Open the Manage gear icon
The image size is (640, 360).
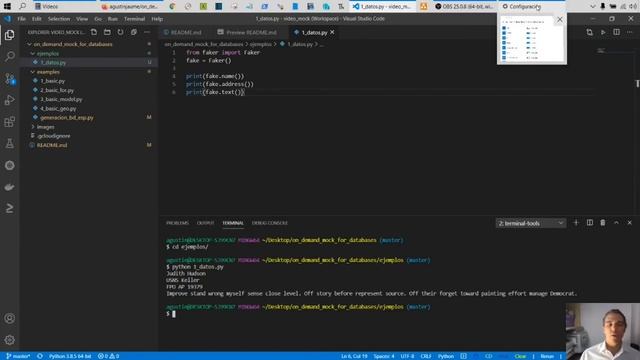pyautogui.click(x=10, y=340)
